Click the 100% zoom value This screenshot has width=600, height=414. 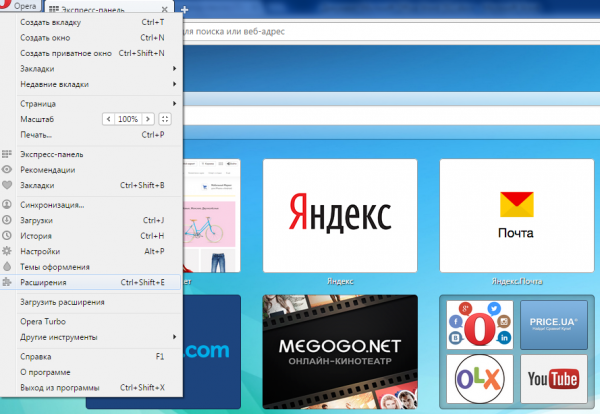[128, 119]
